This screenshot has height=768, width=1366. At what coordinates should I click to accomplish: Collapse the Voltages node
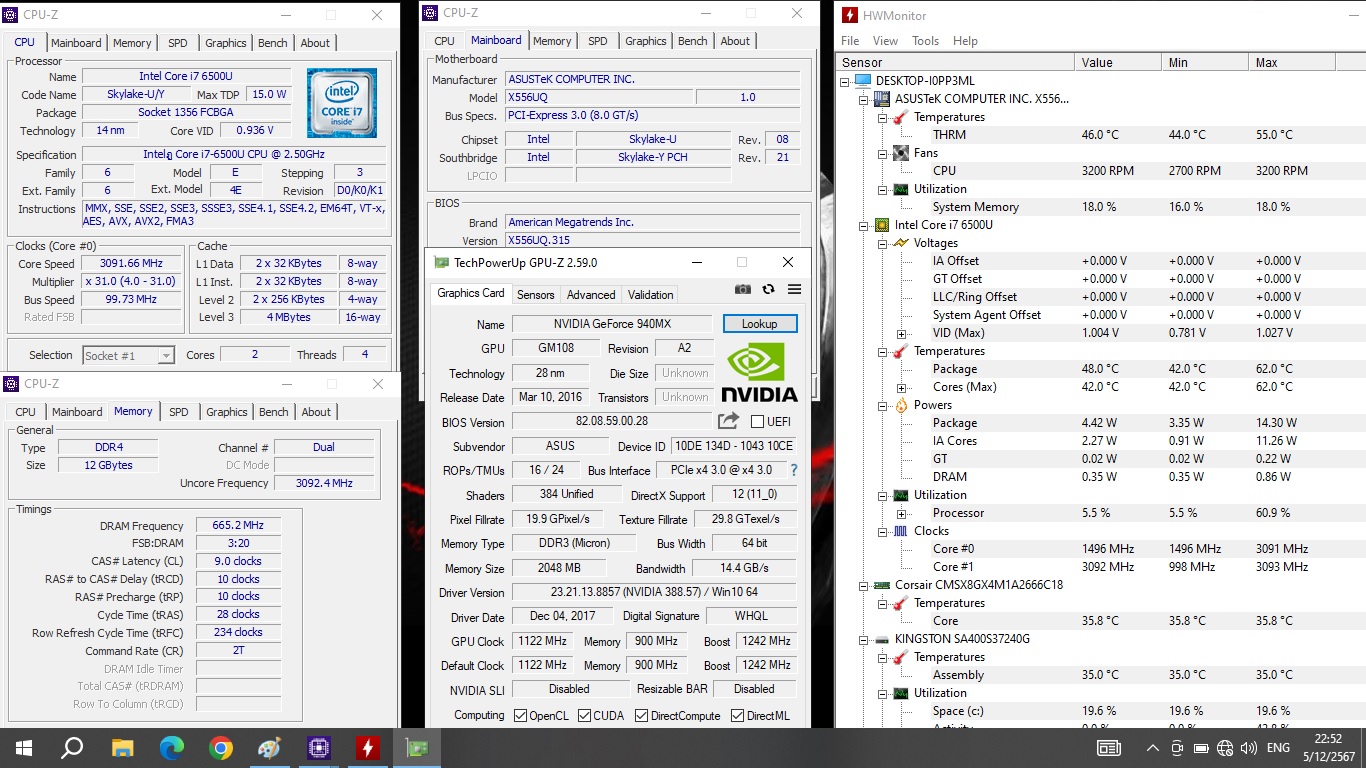pos(883,243)
